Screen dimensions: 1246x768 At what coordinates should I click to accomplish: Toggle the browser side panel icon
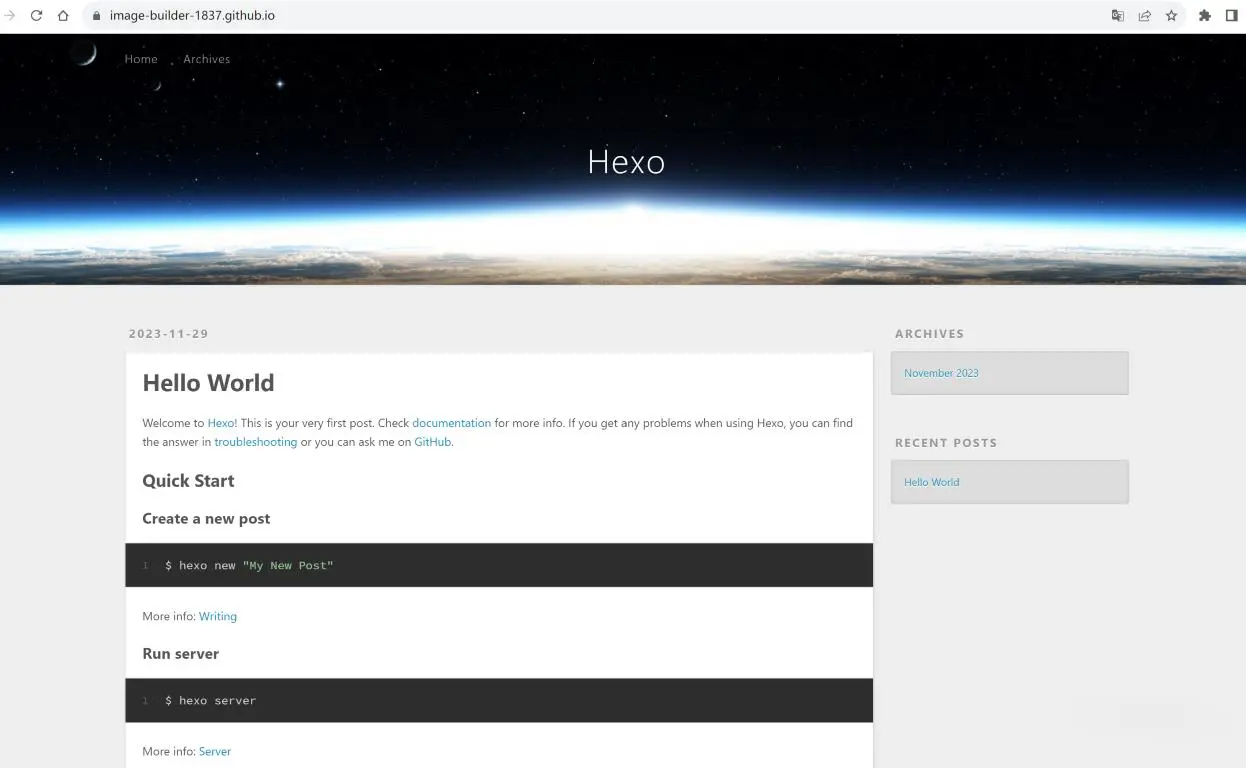1231,16
